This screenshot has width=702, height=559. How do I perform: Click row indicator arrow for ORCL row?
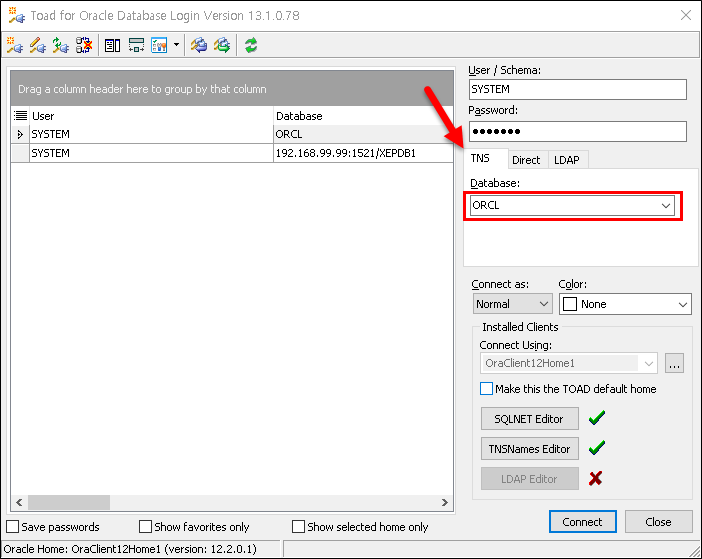pyautogui.click(x=20, y=134)
